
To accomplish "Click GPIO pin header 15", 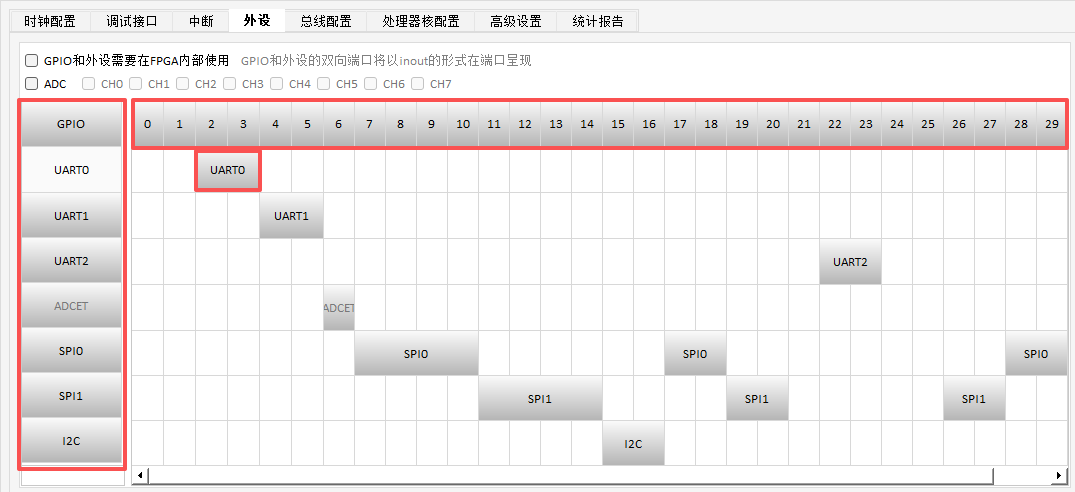I will pyautogui.click(x=618, y=124).
